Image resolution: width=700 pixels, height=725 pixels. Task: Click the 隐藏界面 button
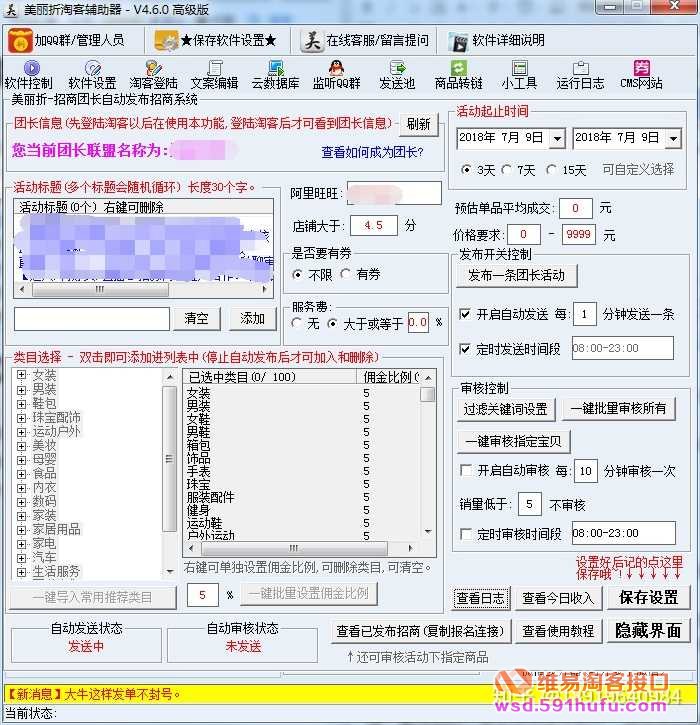pyautogui.click(x=648, y=631)
